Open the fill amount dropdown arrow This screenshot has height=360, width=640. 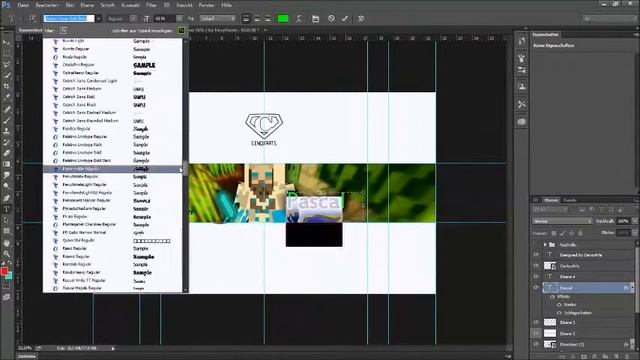tap(635, 233)
